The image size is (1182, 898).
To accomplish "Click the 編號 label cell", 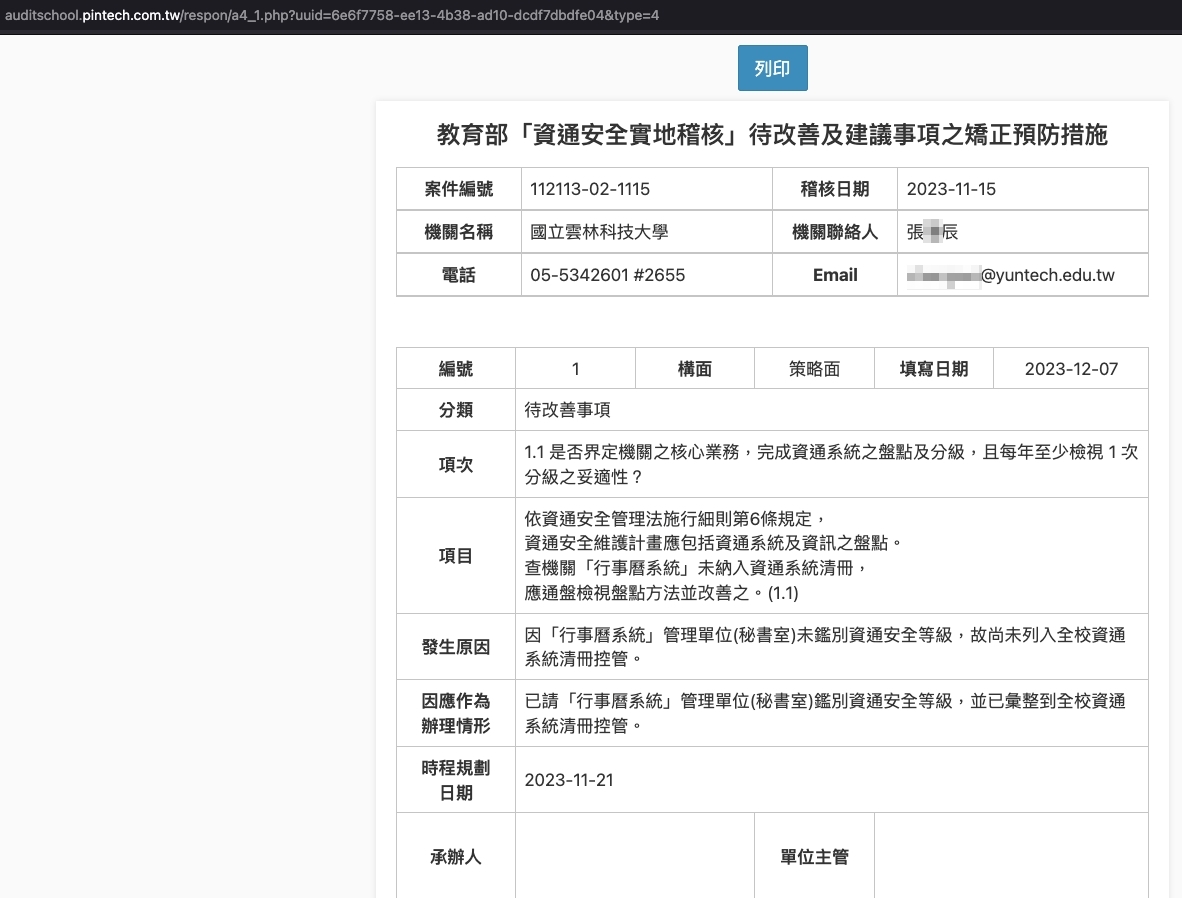I will (x=456, y=369).
